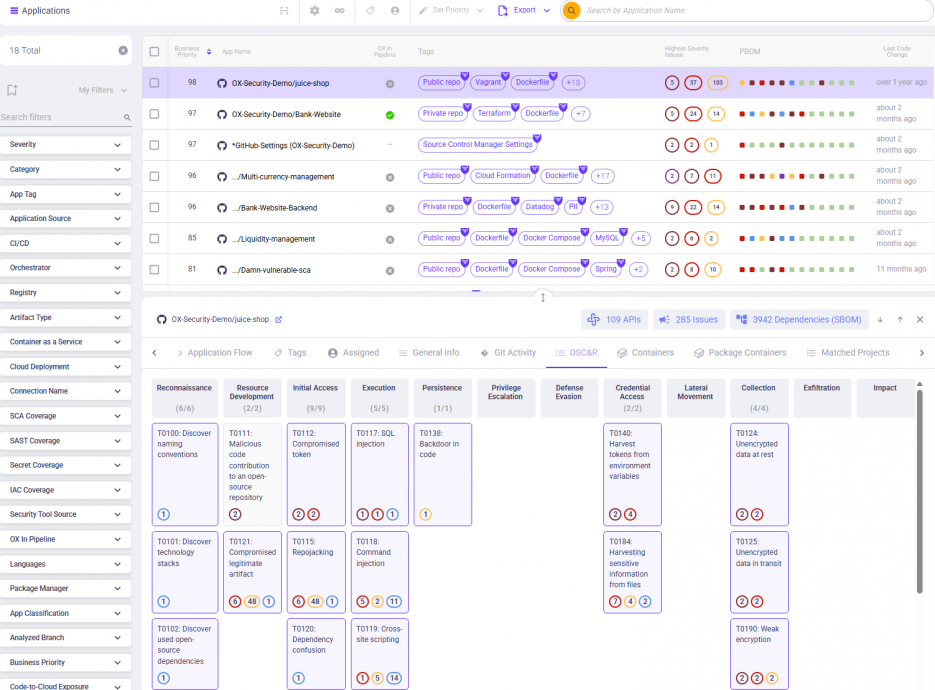Click the Search by Application Name field
Image resolution: width=935 pixels, height=690 pixels.
click(x=700, y=10)
